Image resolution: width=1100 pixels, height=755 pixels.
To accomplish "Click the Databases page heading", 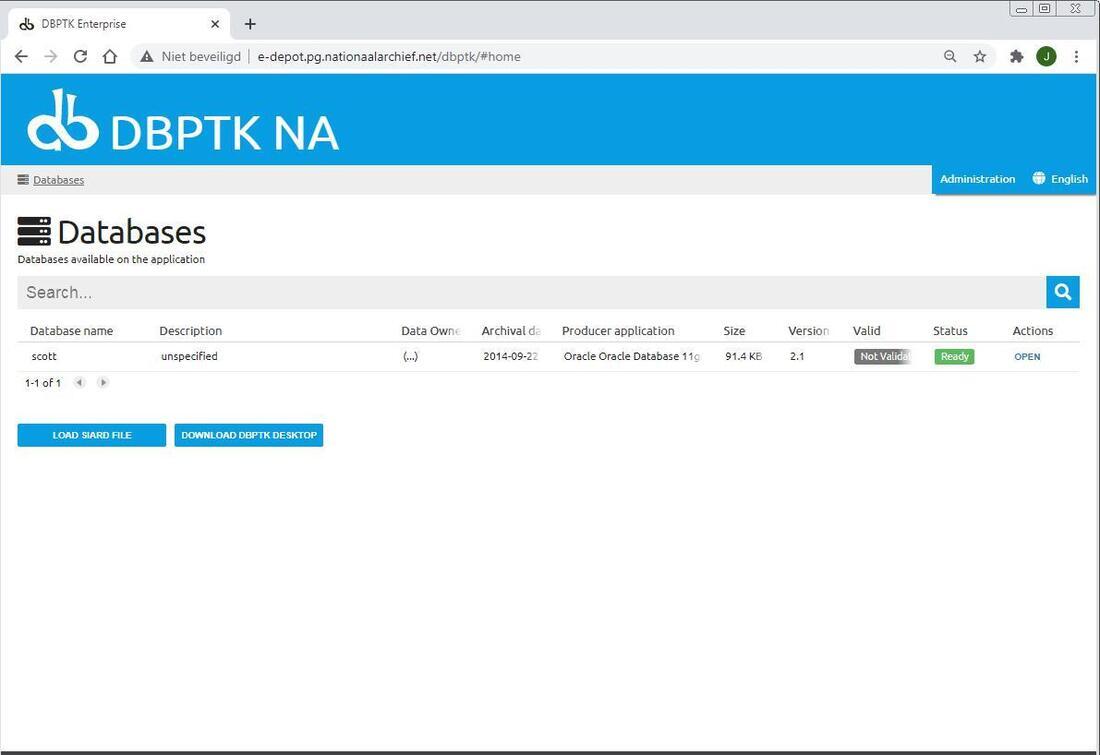I will [132, 232].
